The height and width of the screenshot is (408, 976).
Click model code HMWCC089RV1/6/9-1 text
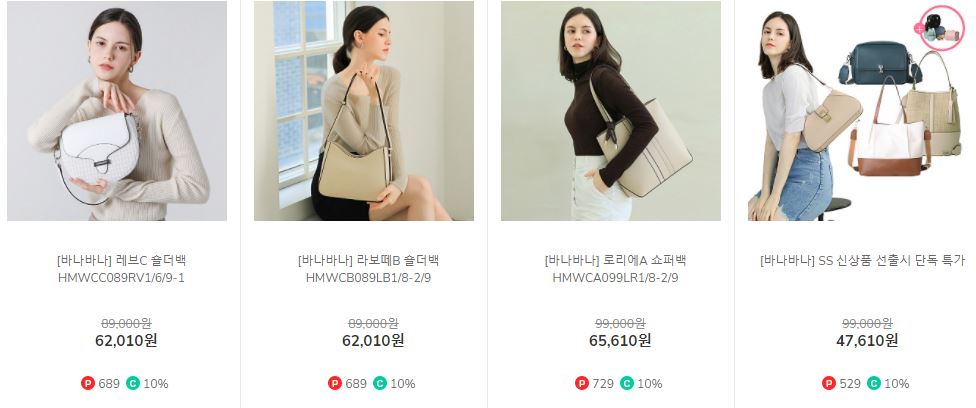(x=121, y=278)
